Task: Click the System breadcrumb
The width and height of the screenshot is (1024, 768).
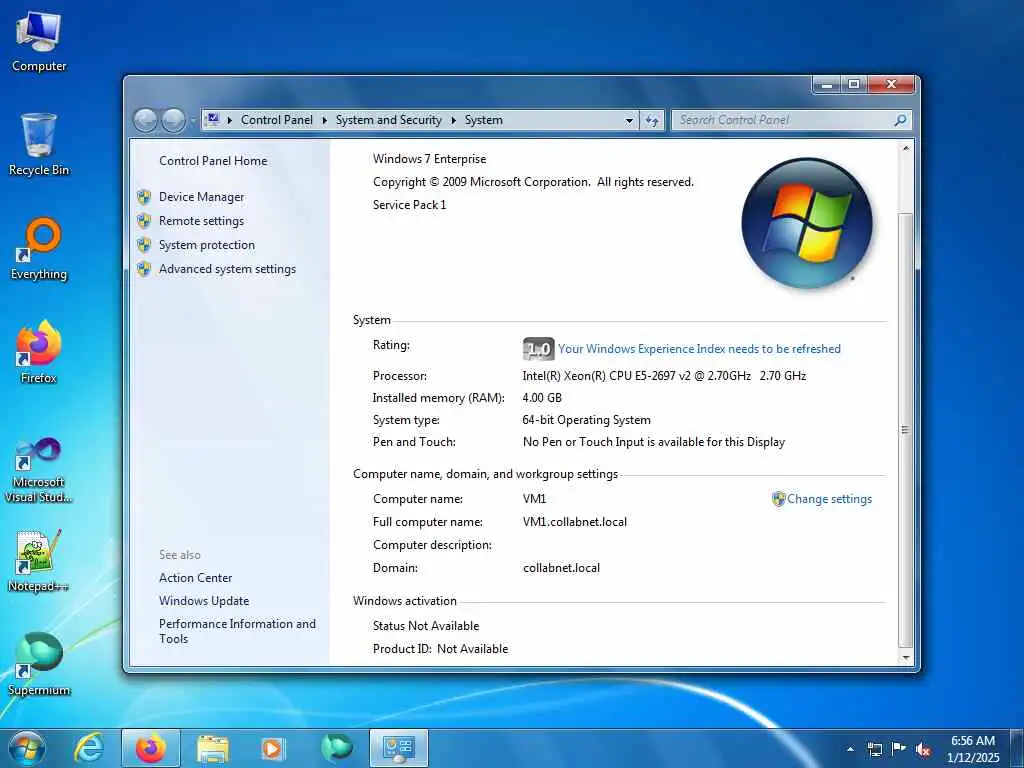Action: [x=483, y=120]
